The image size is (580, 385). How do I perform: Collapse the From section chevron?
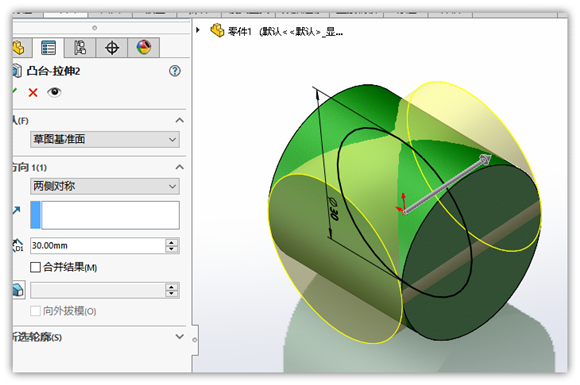click(x=179, y=120)
